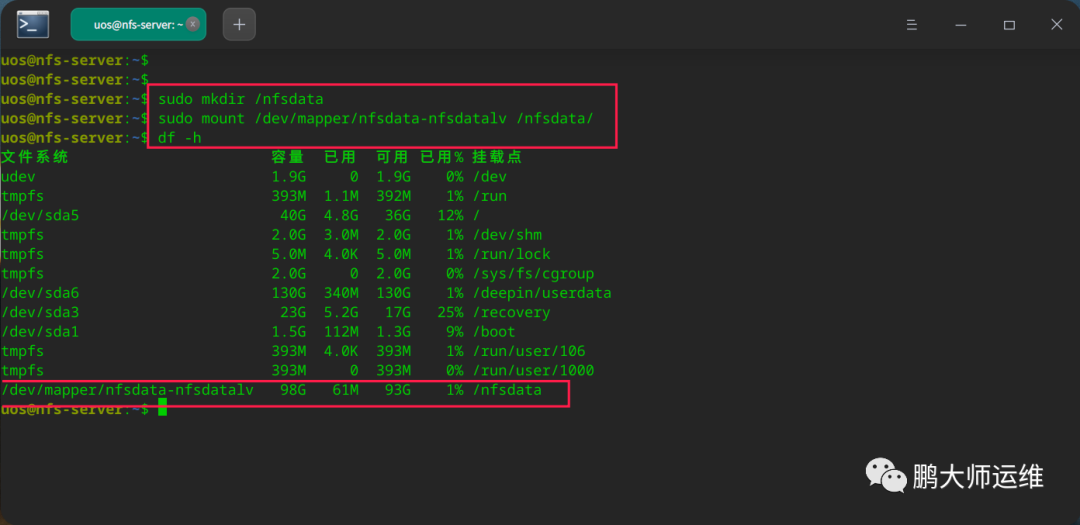The image size is (1080, 525).
Task: Click the 'sudo mount /dev/mapper/nfsdata-nfsdatalv' command line
Action: click(375, 119)
